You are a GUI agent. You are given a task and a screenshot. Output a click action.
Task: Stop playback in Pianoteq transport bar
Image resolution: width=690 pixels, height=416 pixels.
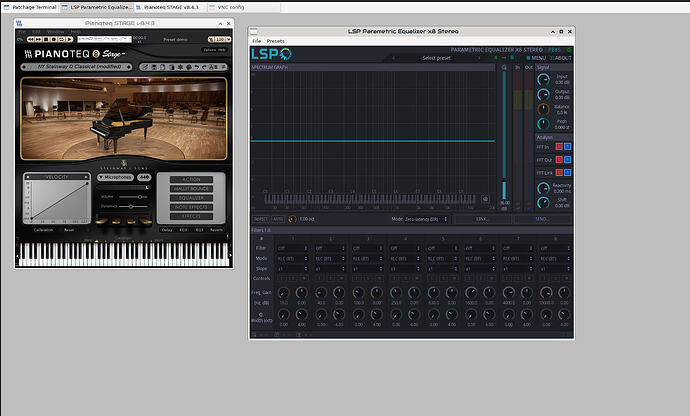[46, 39]
